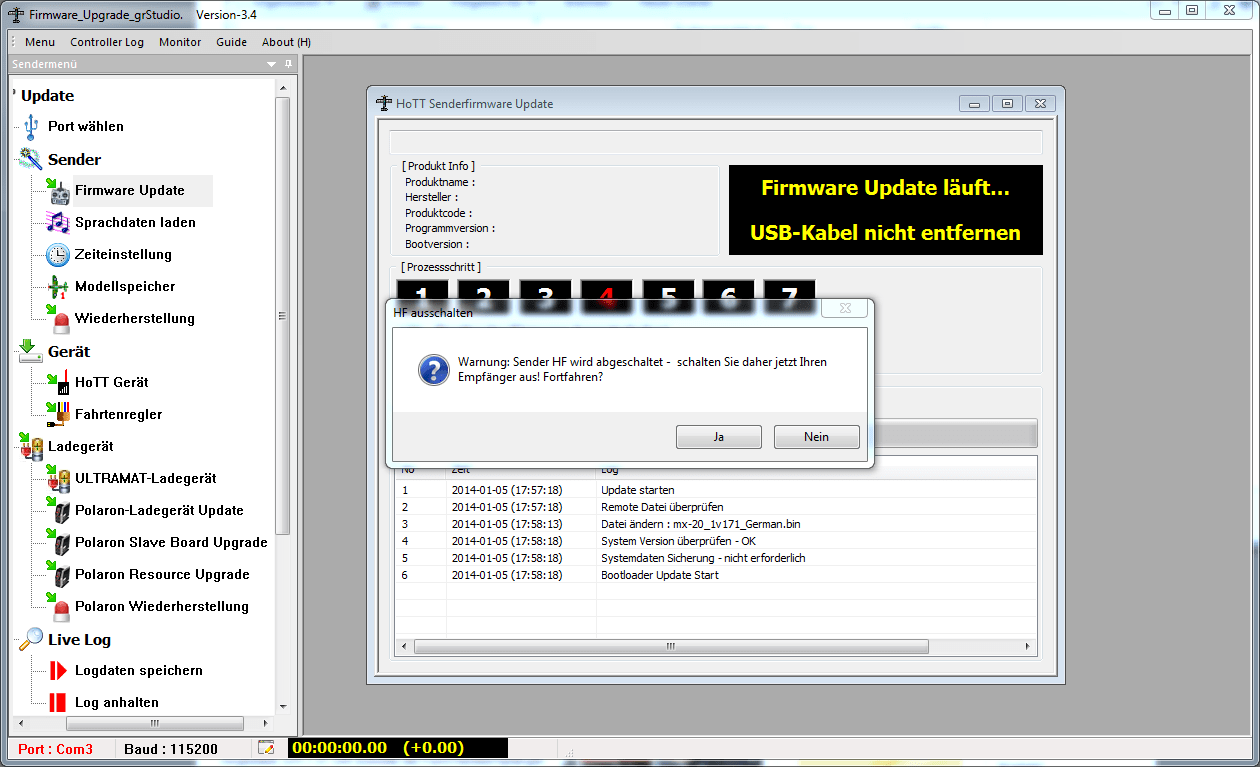
Task: Click "Baud : 115200" in the status bar
Action: (171, 749)
